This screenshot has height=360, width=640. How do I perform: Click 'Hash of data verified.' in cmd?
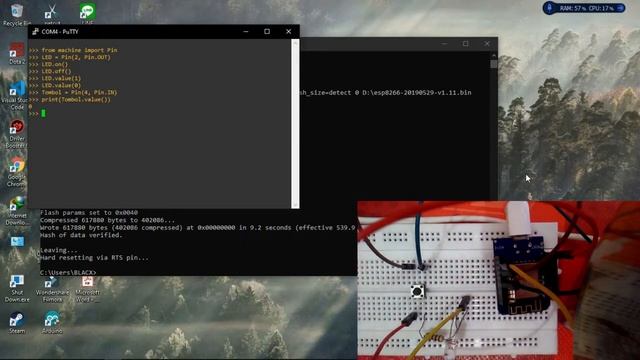point(81,235)
